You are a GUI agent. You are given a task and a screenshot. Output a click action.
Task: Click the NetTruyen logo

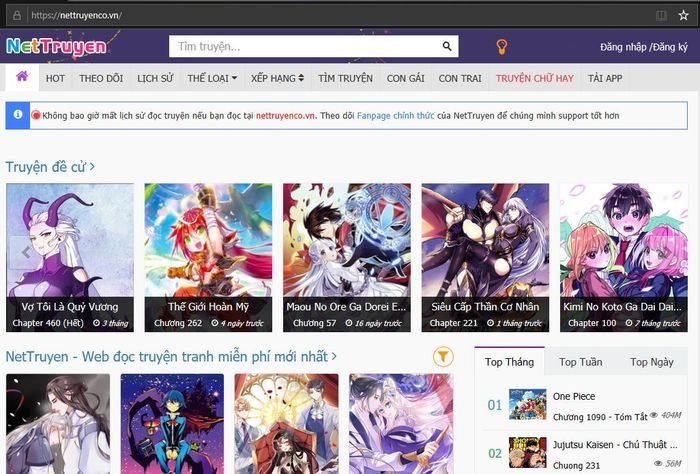point(56,46)
